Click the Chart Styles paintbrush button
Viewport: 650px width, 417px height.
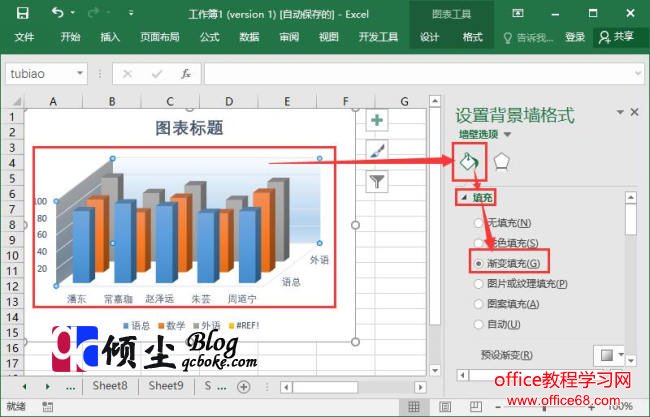click(377, 151)
